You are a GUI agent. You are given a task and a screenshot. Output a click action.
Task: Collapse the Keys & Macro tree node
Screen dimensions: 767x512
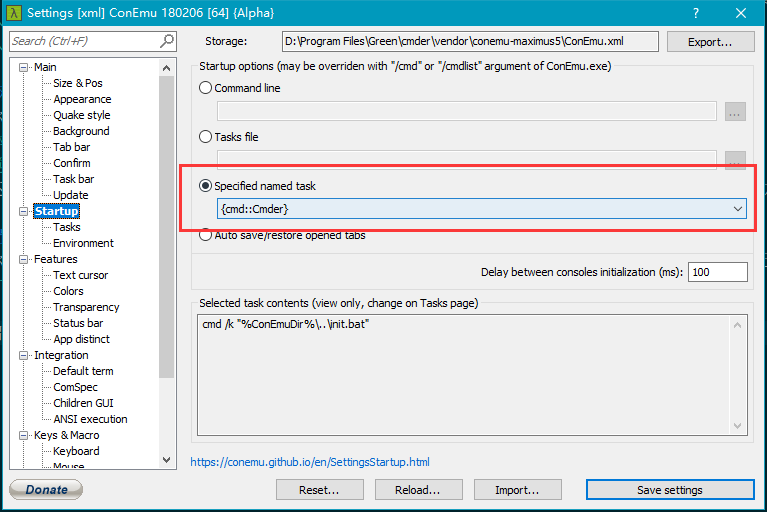23,435
